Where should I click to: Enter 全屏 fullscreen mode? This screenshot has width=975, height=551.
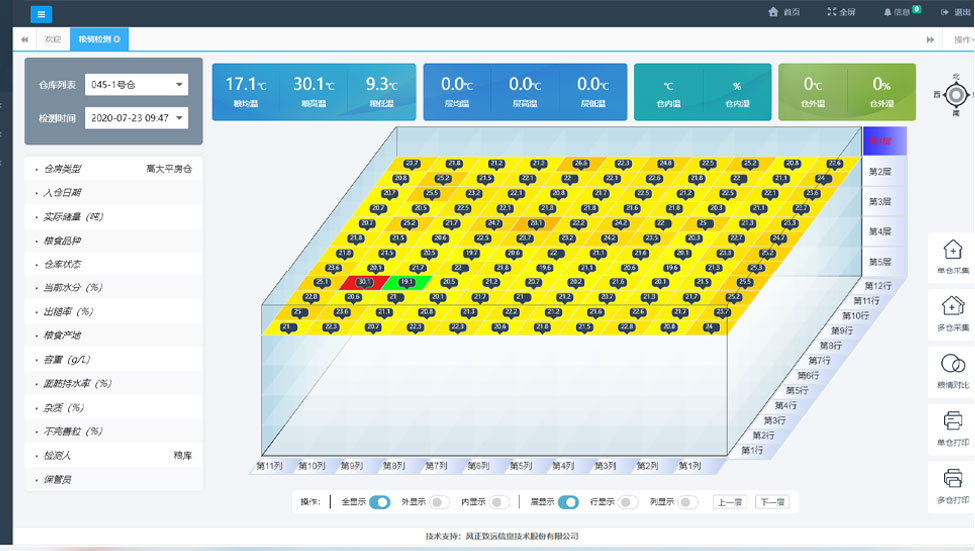point(841,12)
